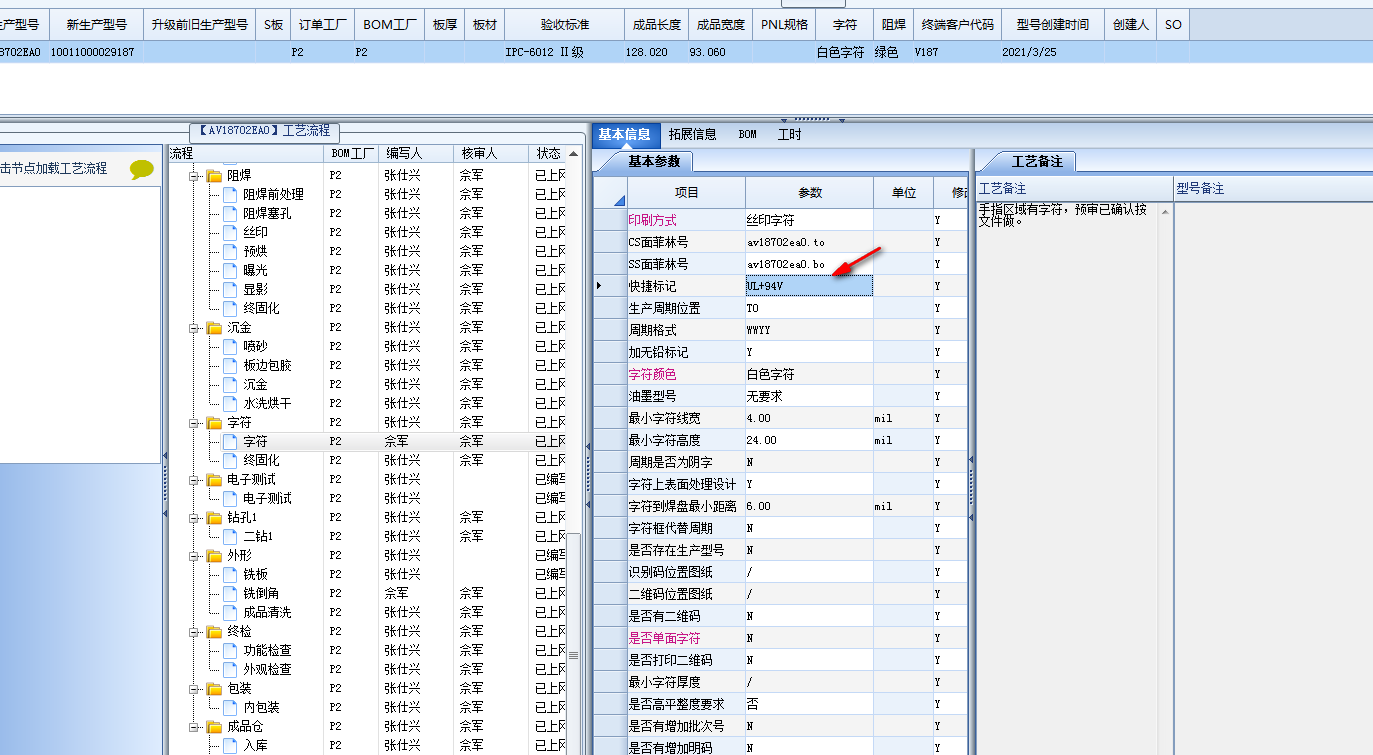Click the 验收标准 column header
Image resolution: width=1373 pixels, height=755 pixels.
564,24
